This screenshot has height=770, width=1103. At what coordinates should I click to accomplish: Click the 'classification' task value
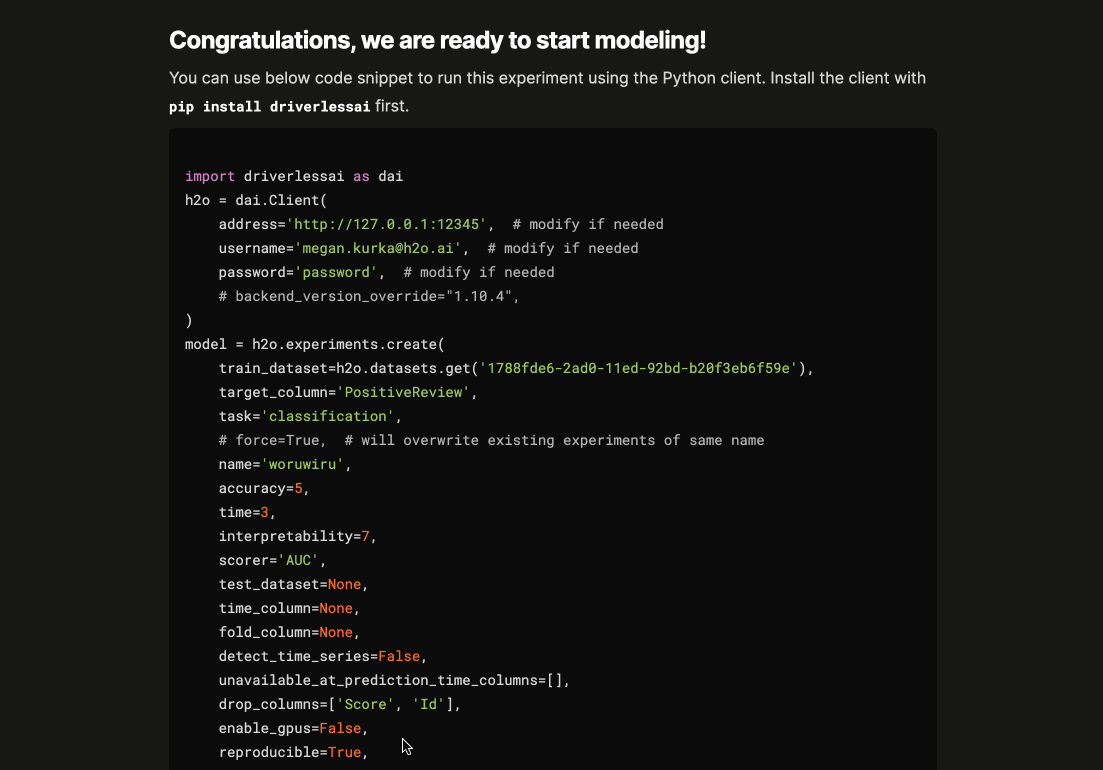335,416
